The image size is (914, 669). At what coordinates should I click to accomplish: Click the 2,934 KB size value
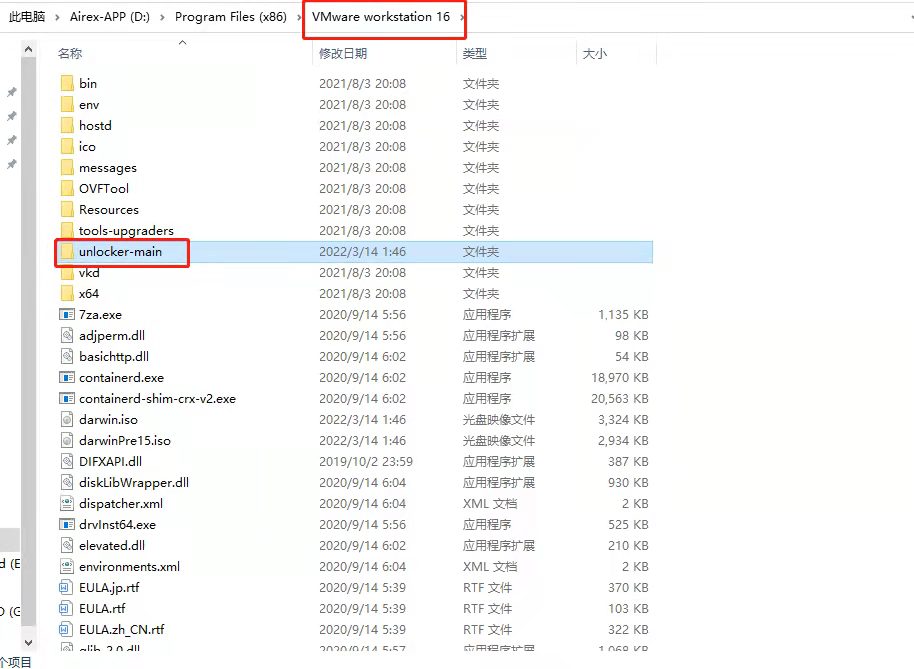tap(623, 441)
